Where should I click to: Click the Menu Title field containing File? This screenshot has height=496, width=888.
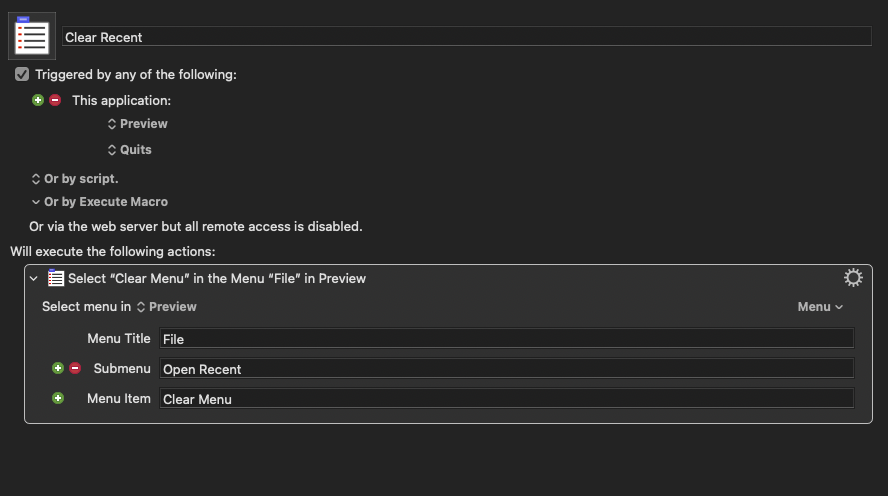[506, 339]
